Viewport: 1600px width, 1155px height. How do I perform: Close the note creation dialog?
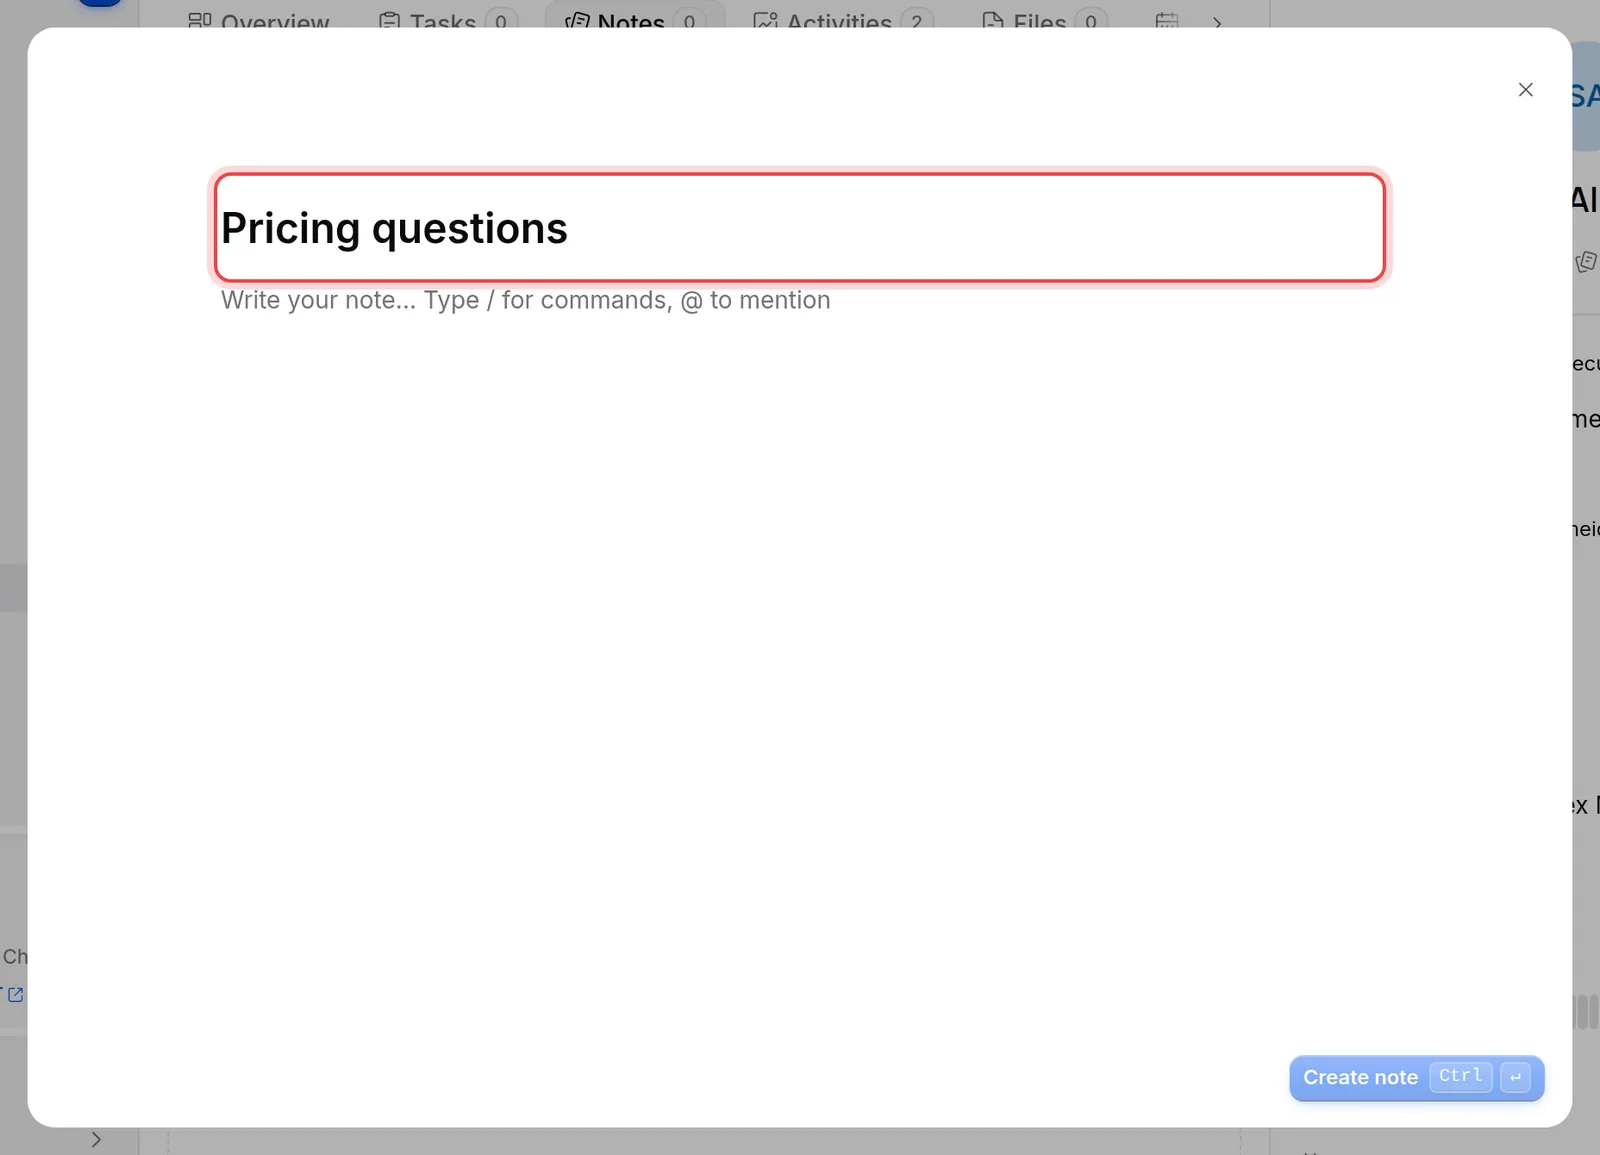click(1525, 90)
